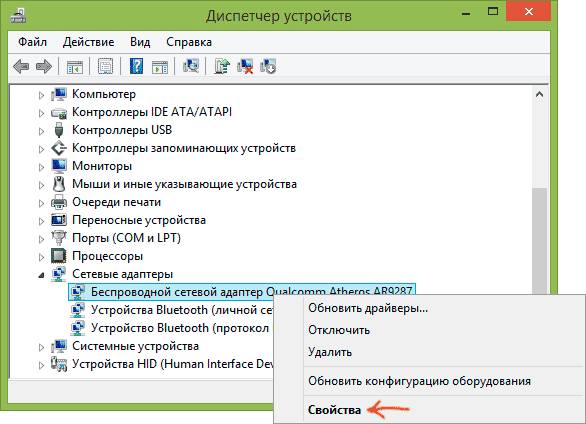
Task: Click the Device Manager title bar icon
Action: coord(18,15)
